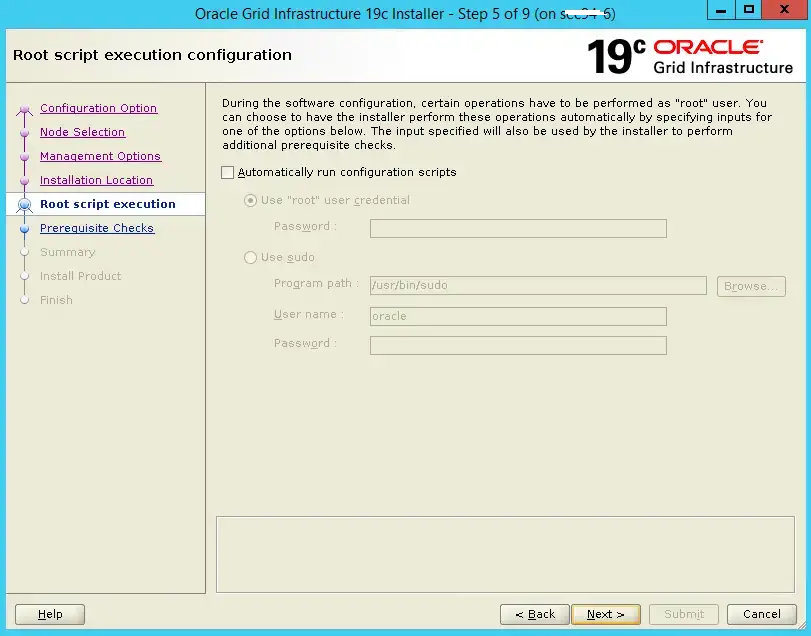Viewport: 811px width, 636px height.
Task: Open the Prerequisite Checks step
Action: (97, 228)
